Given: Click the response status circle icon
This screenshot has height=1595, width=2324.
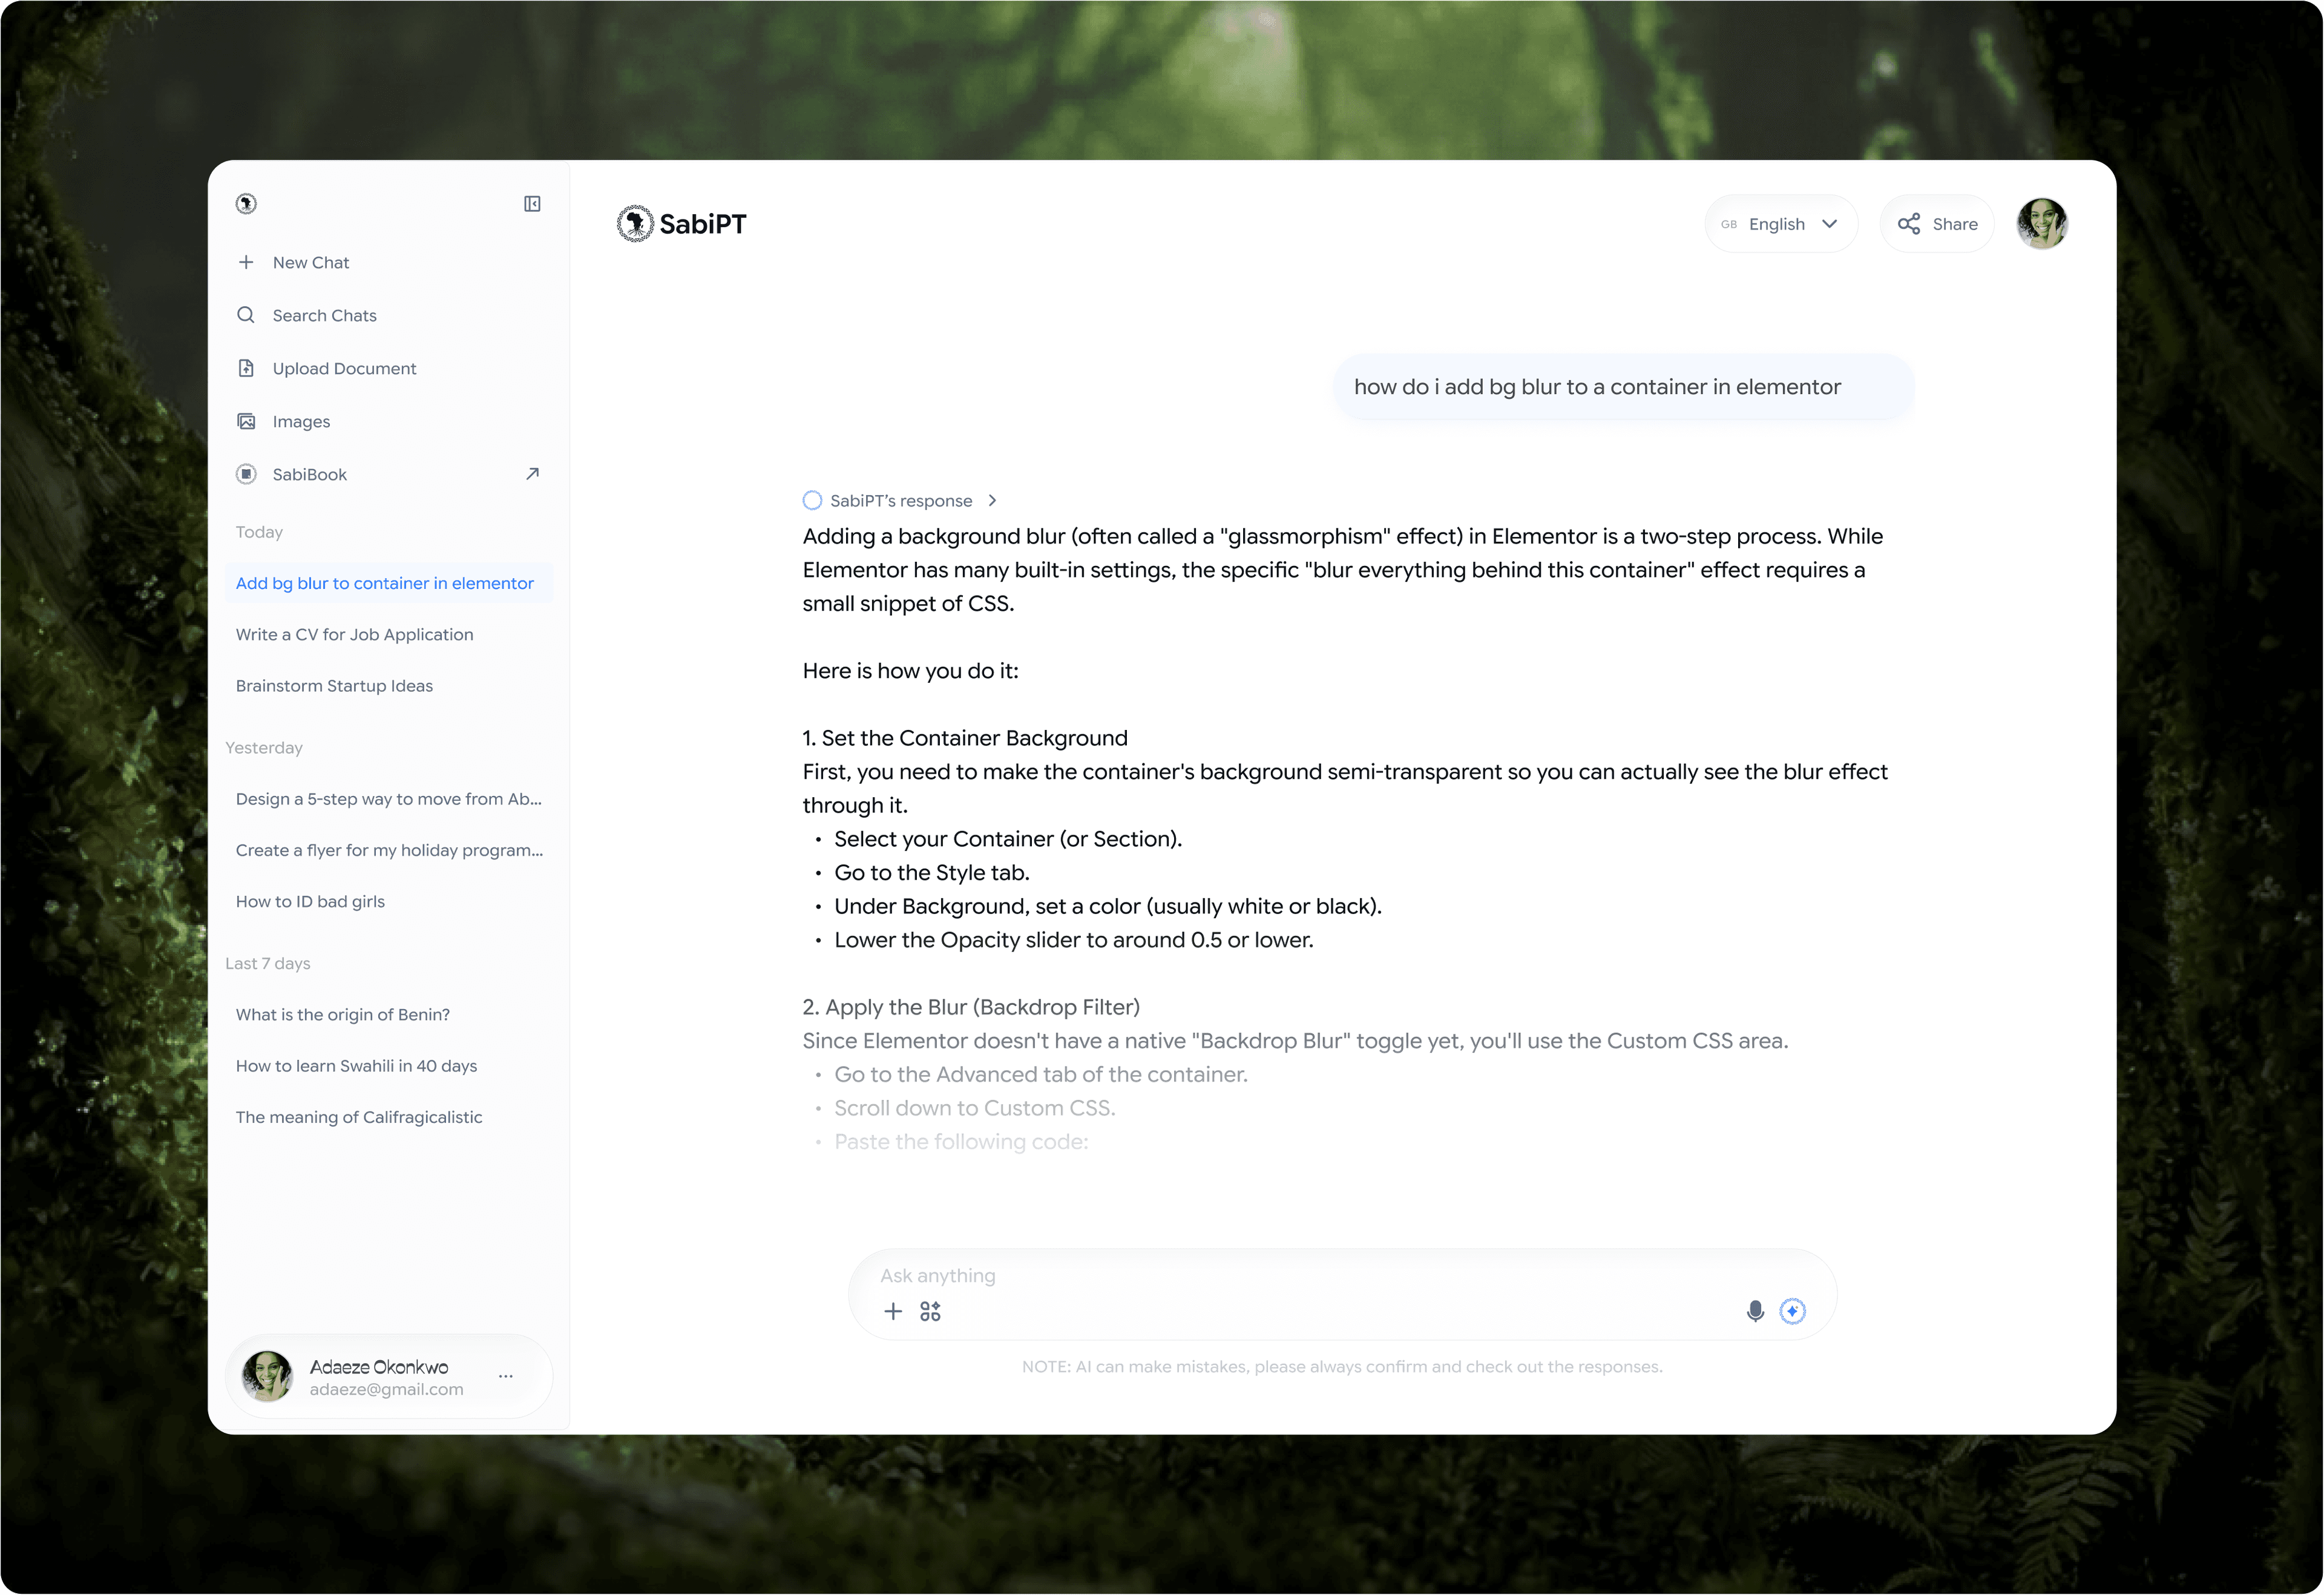Looking at the screenshot, I should coord(812,500).
